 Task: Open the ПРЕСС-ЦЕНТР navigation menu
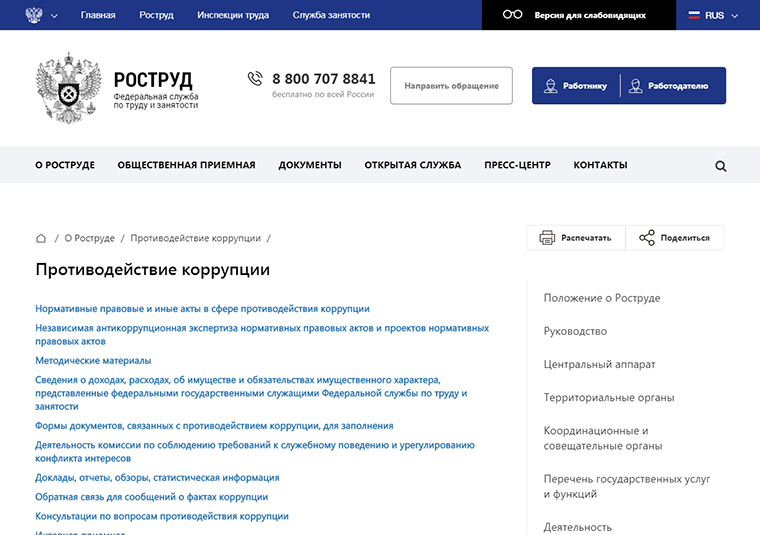click(x=517, y=165)
